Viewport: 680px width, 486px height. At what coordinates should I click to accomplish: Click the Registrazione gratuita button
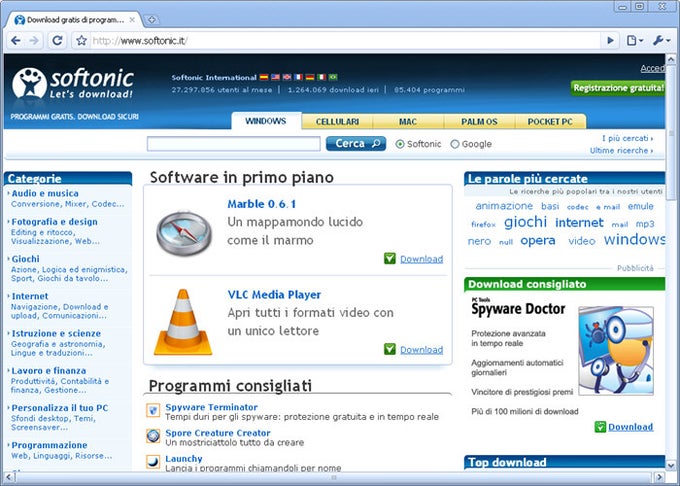(x=618, y=88)
